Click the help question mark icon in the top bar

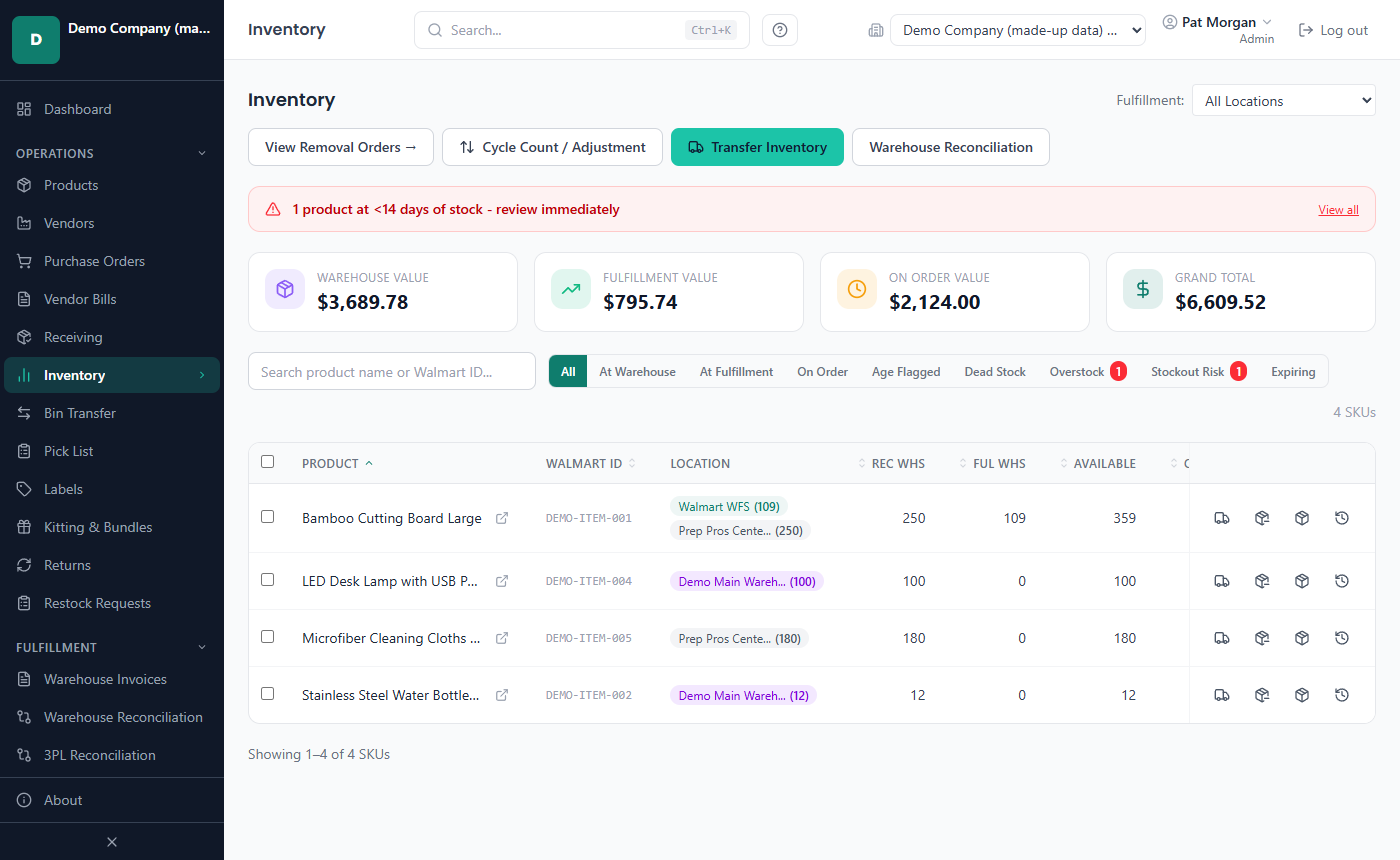[780, 30]
